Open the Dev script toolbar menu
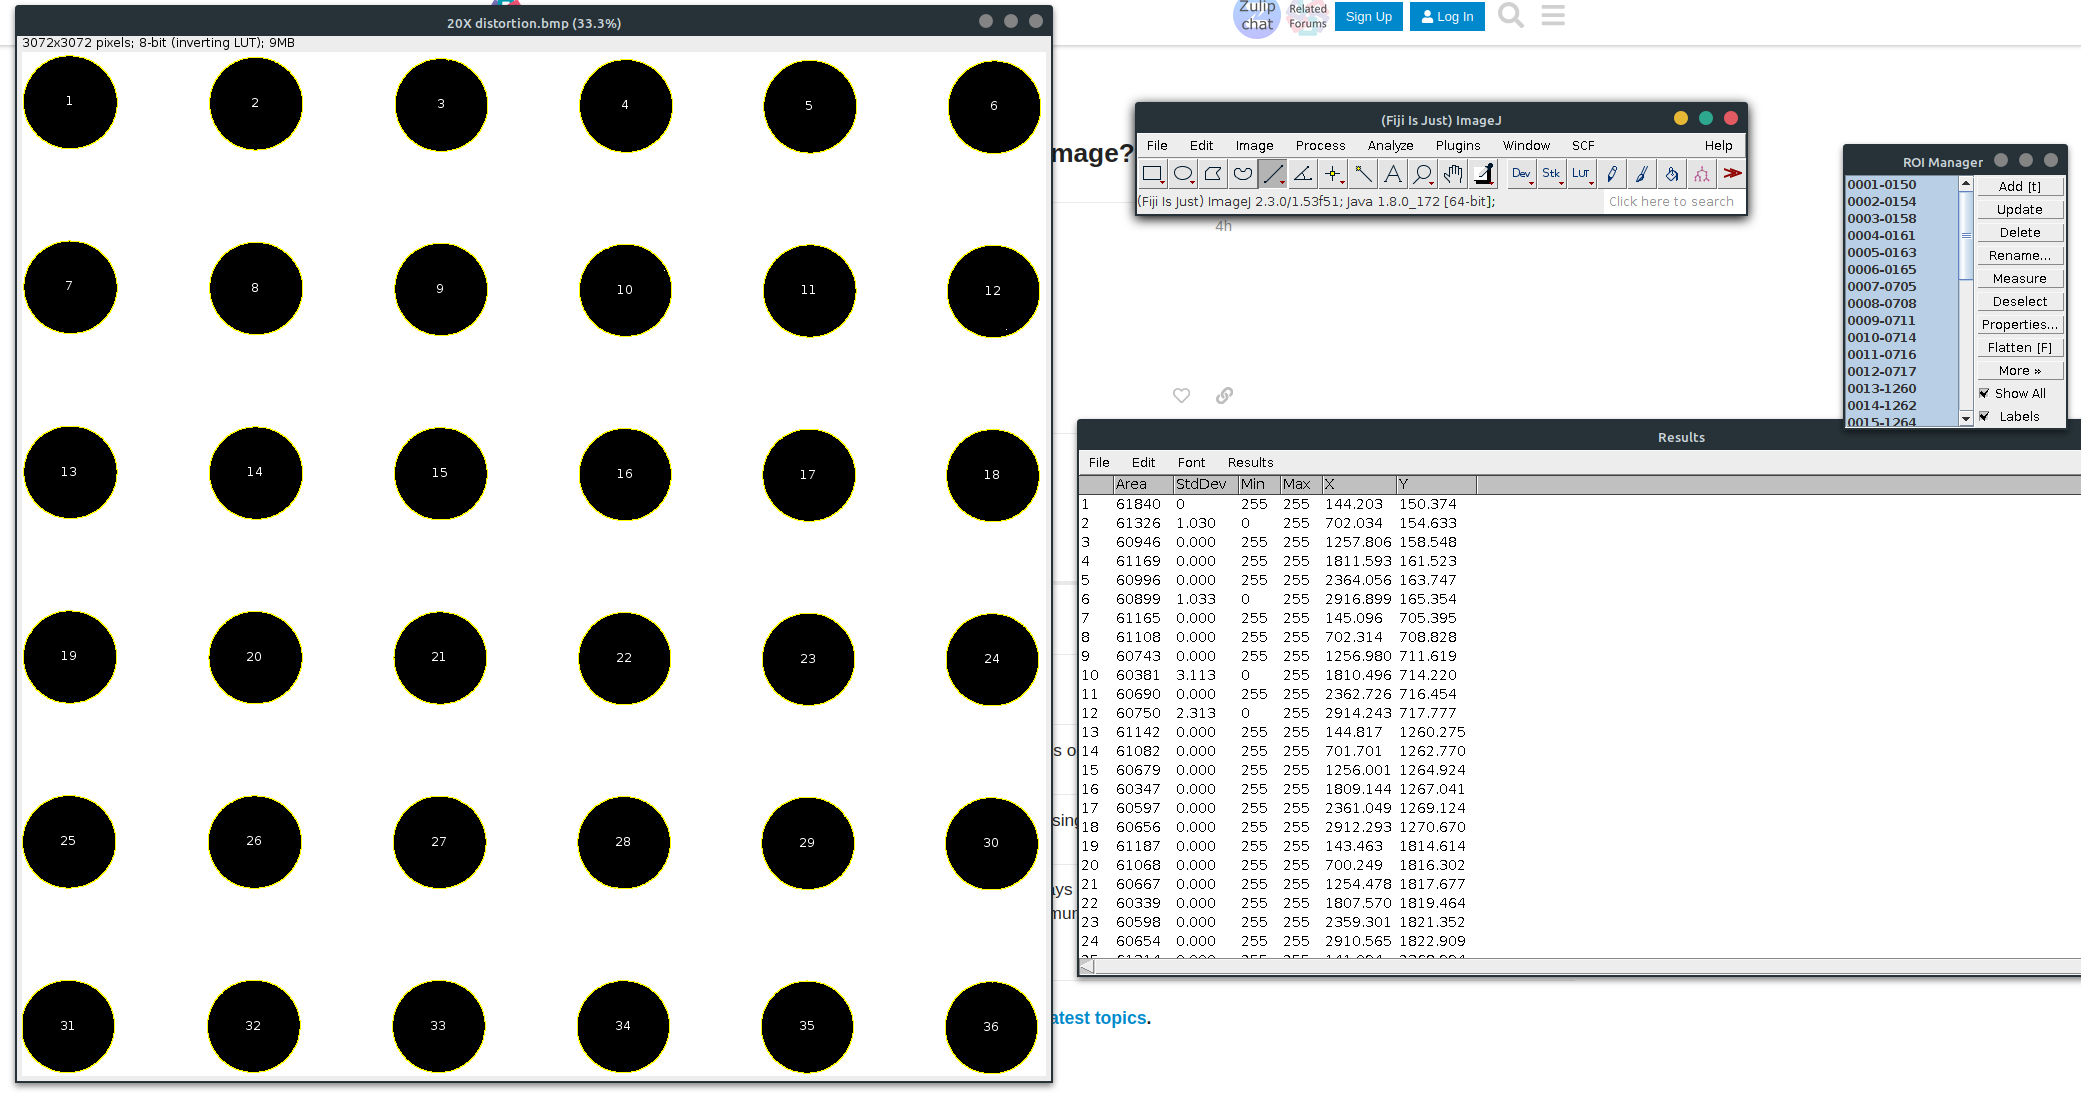The height and width of the screenshot is (1097, 2081). click(x=1521, y=173)
